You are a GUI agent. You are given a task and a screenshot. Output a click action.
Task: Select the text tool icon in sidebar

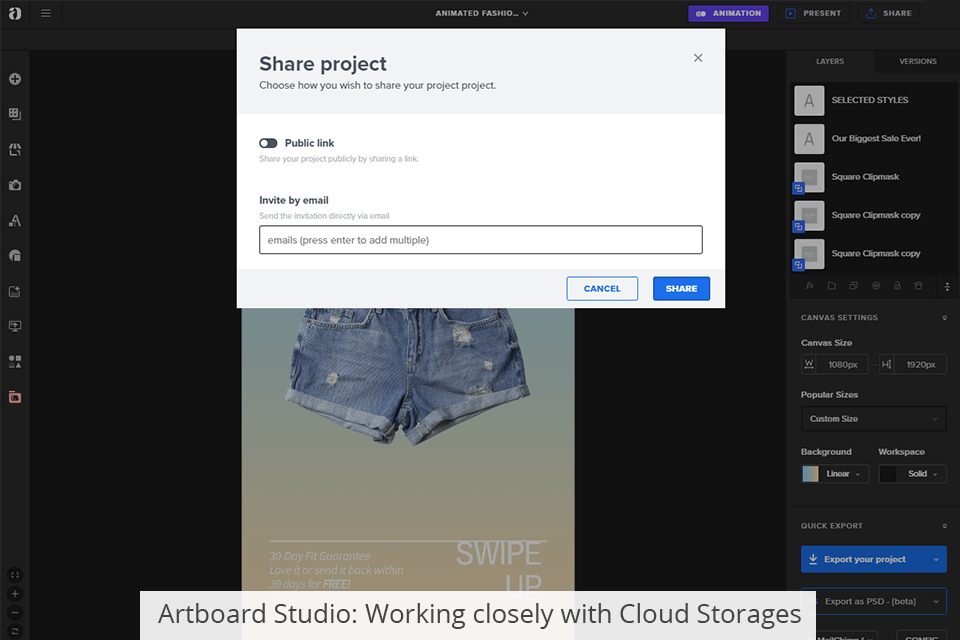click(x=15, y=220)
